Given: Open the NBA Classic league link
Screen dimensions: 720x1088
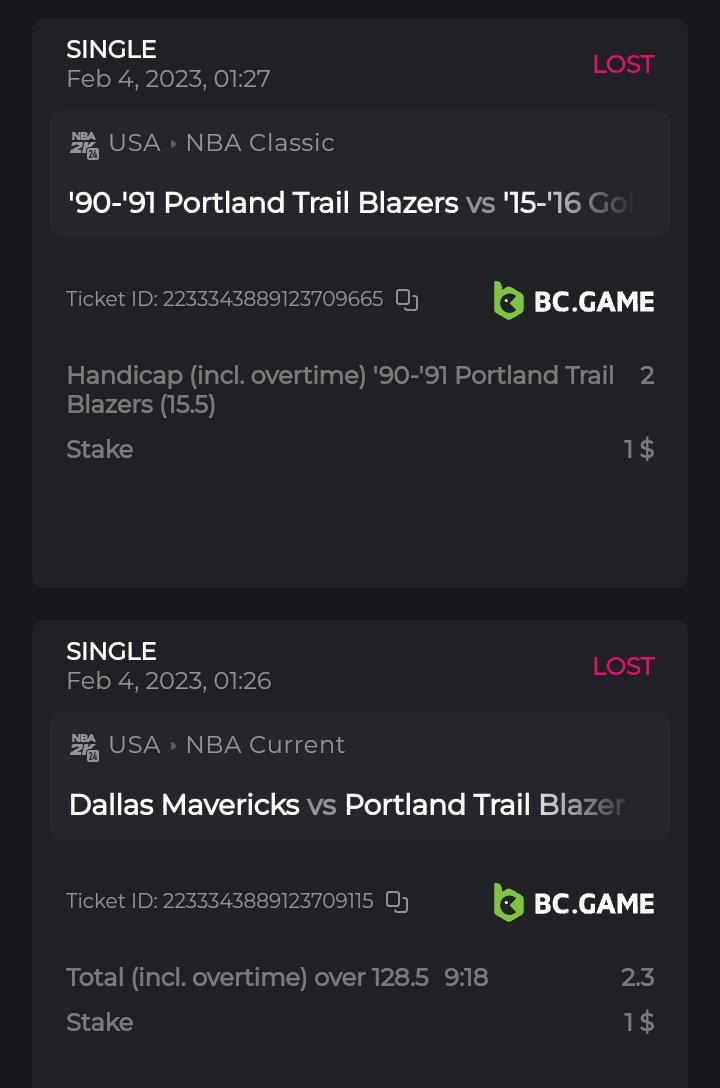Looking at the screenshot, I should (260, 143).
